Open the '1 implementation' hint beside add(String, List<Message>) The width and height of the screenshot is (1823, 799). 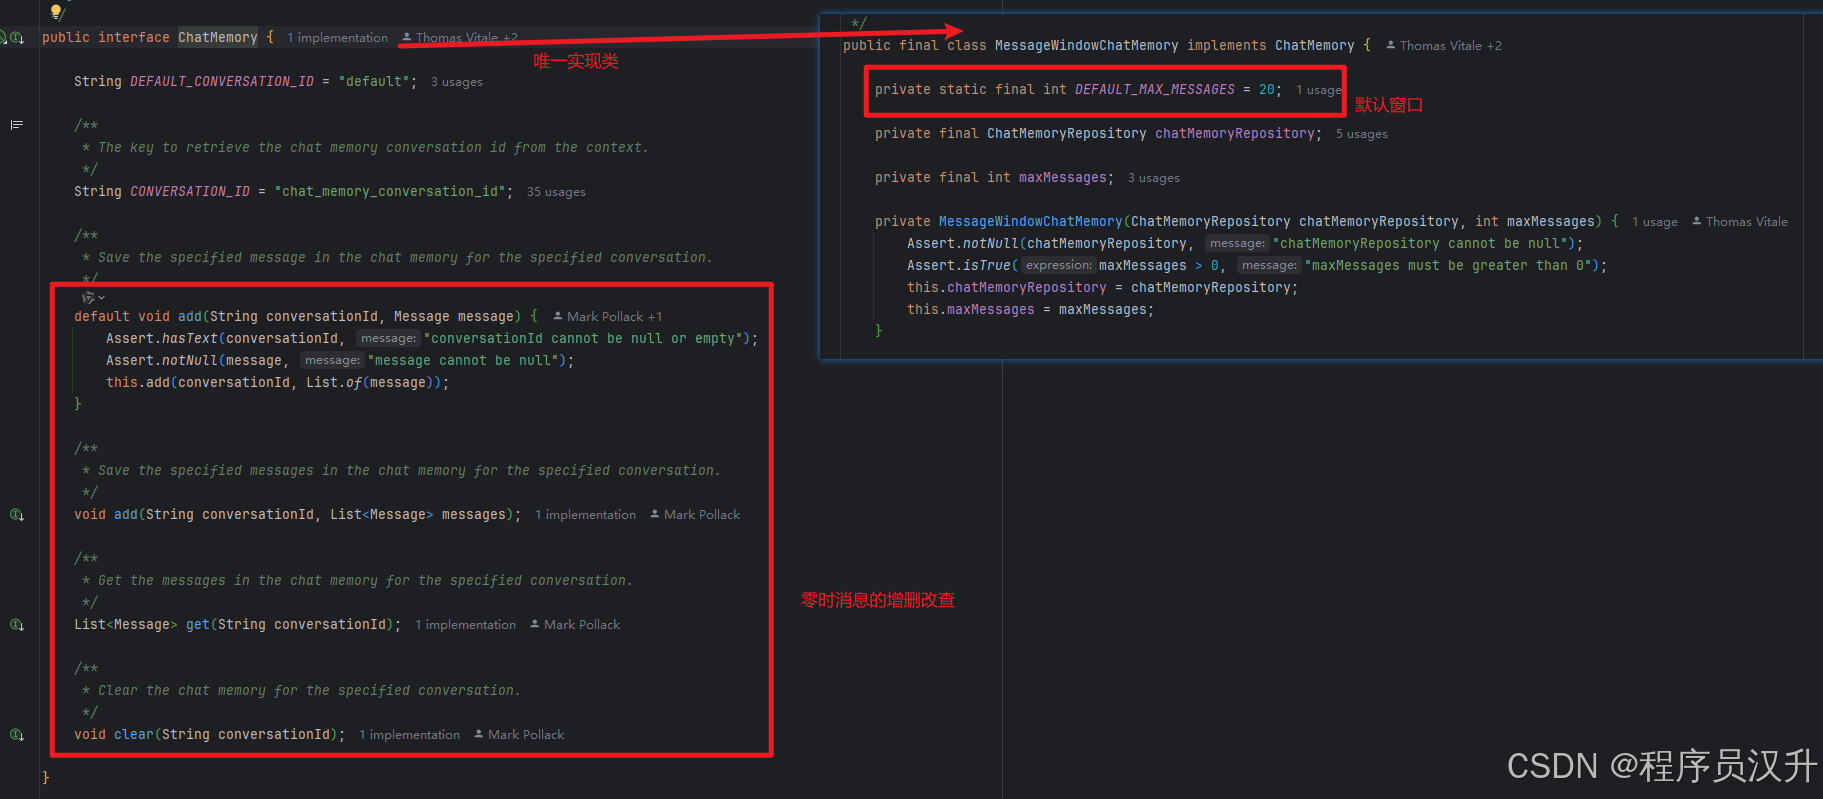pos(586,515)
